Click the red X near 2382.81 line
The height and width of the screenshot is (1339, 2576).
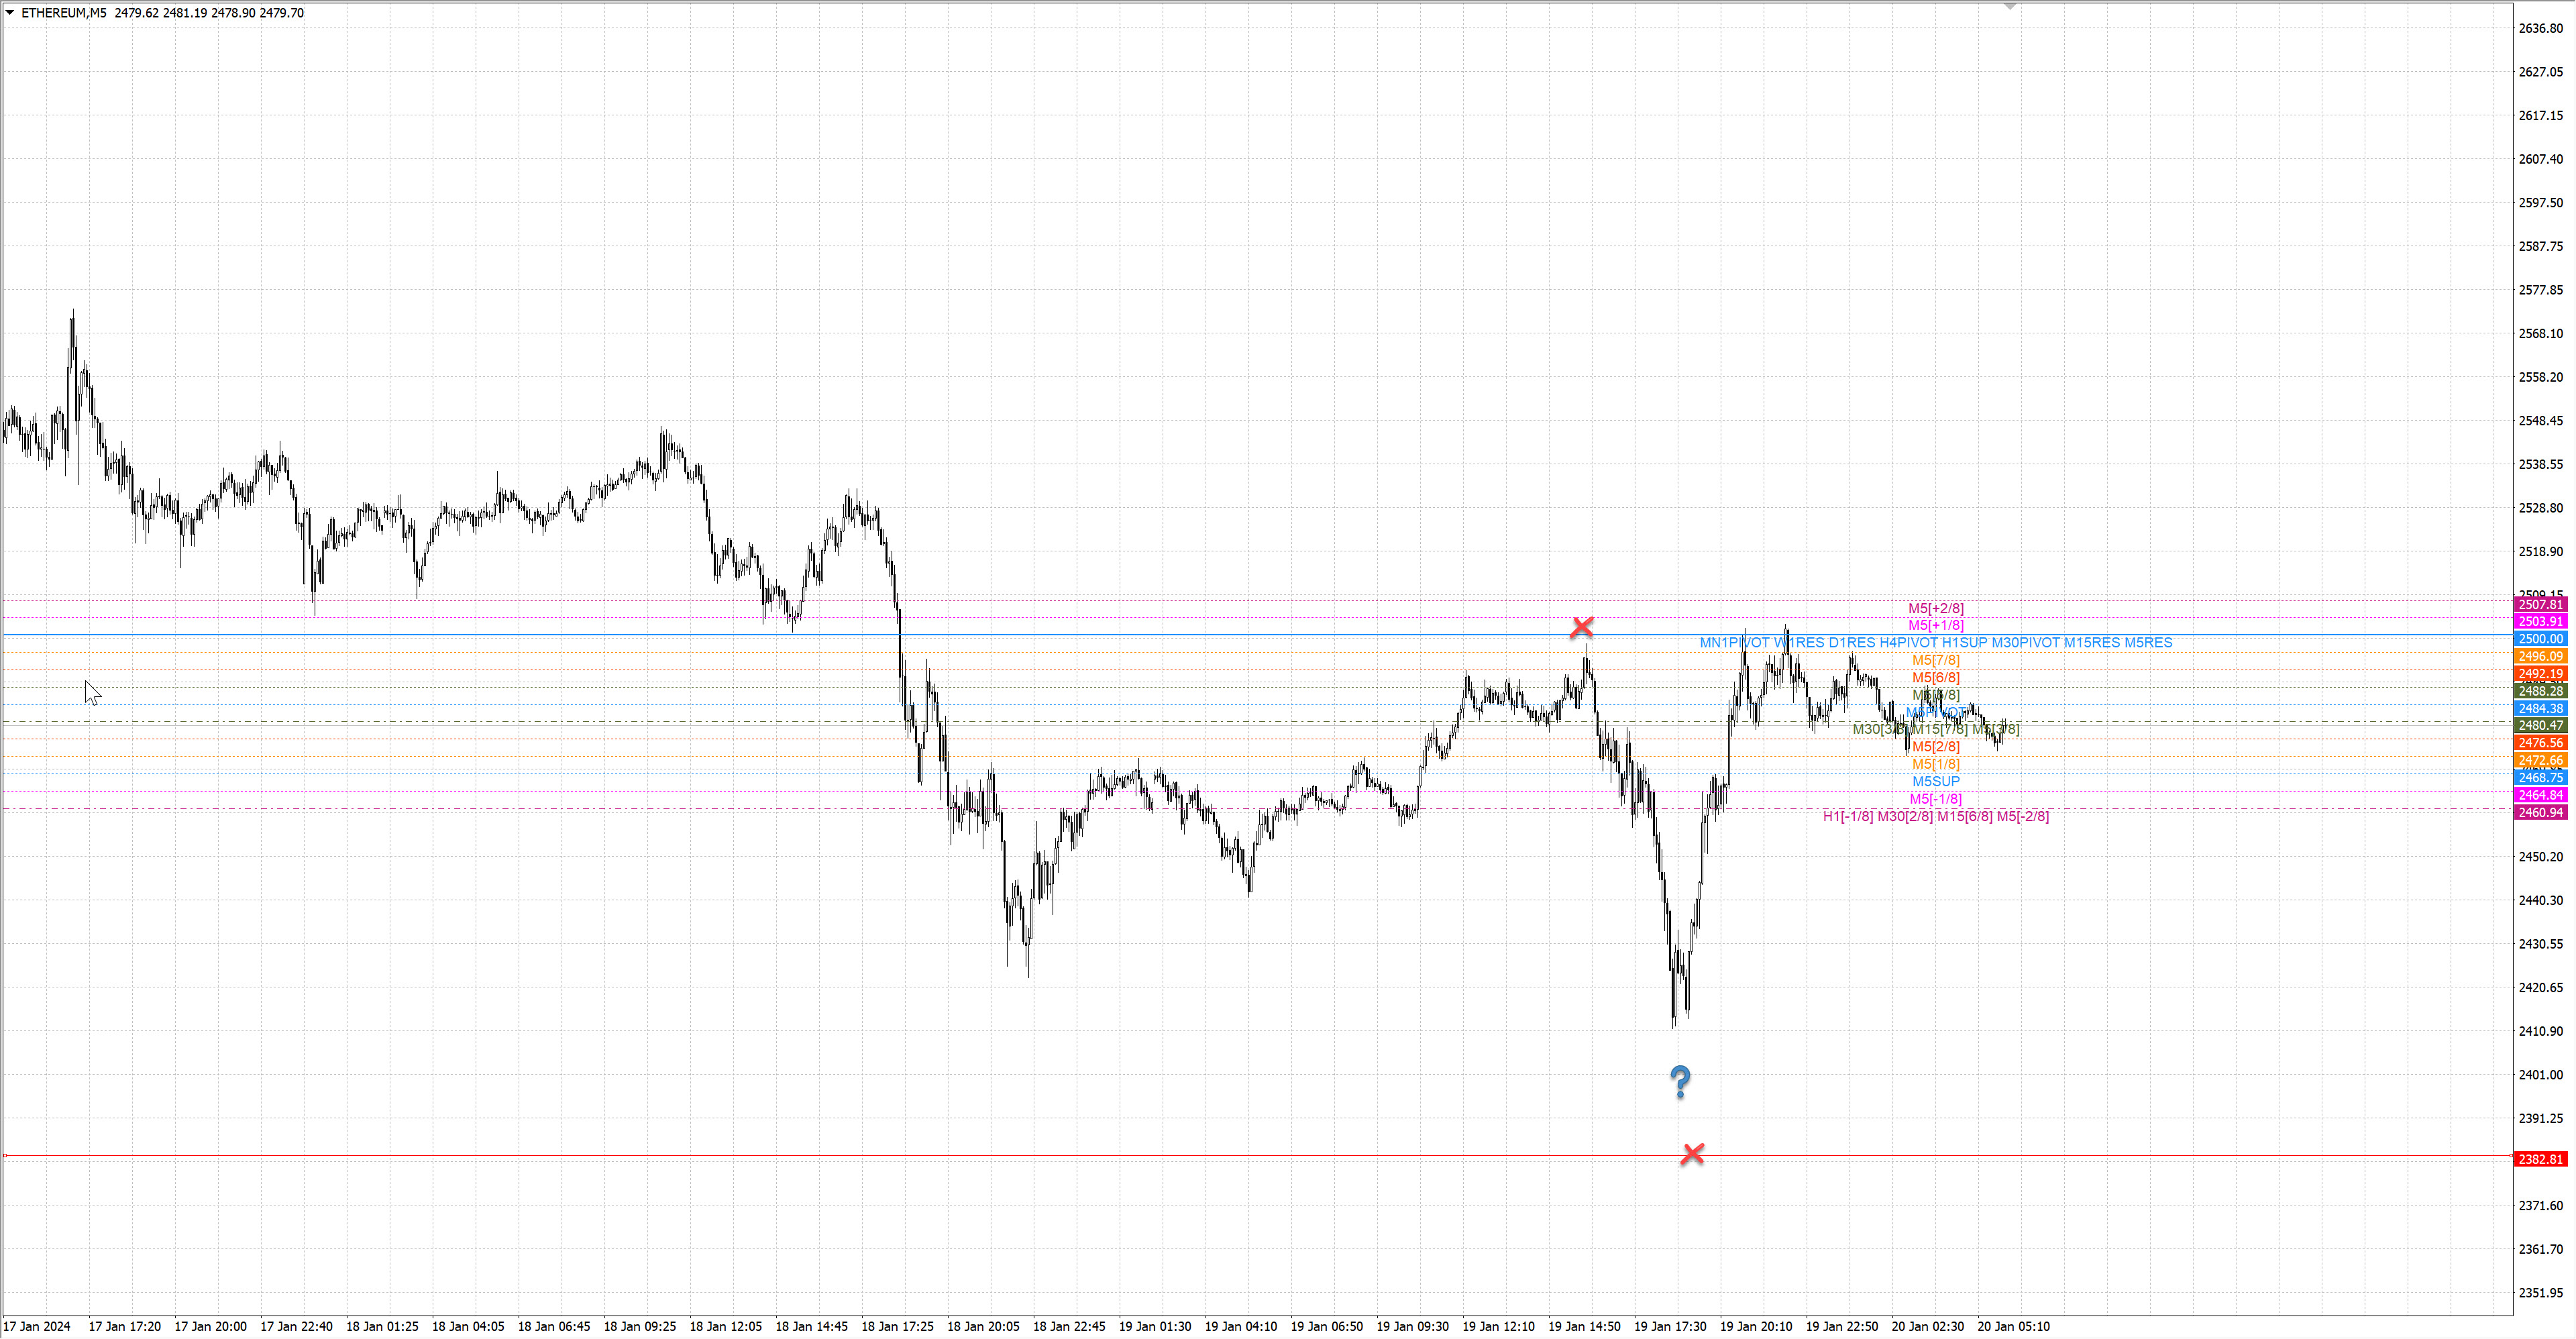pos(1692,1154)
